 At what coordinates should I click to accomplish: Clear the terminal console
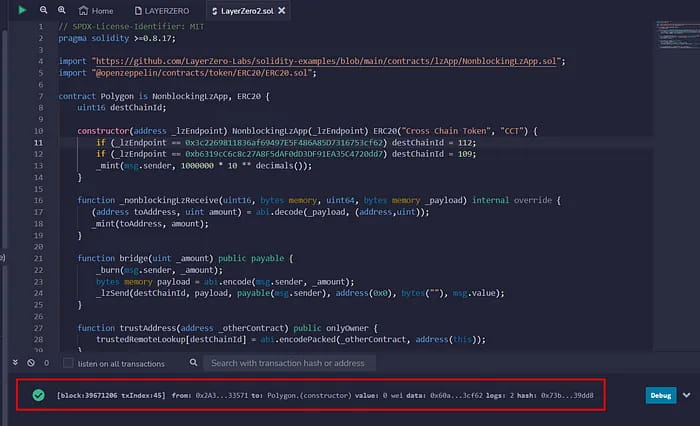pyautogui.click(x=31, y=363)
